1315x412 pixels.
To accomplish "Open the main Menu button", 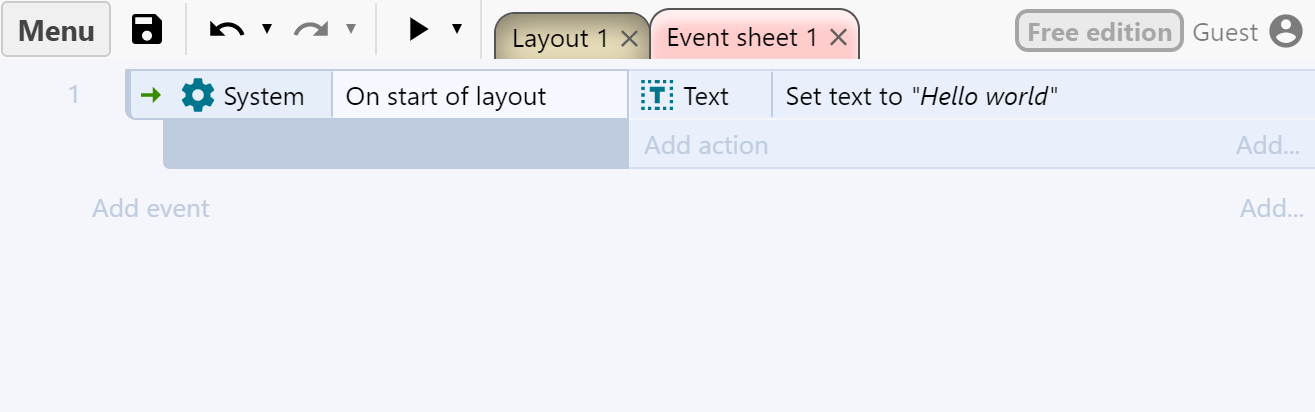I will [x=56, y=31].
